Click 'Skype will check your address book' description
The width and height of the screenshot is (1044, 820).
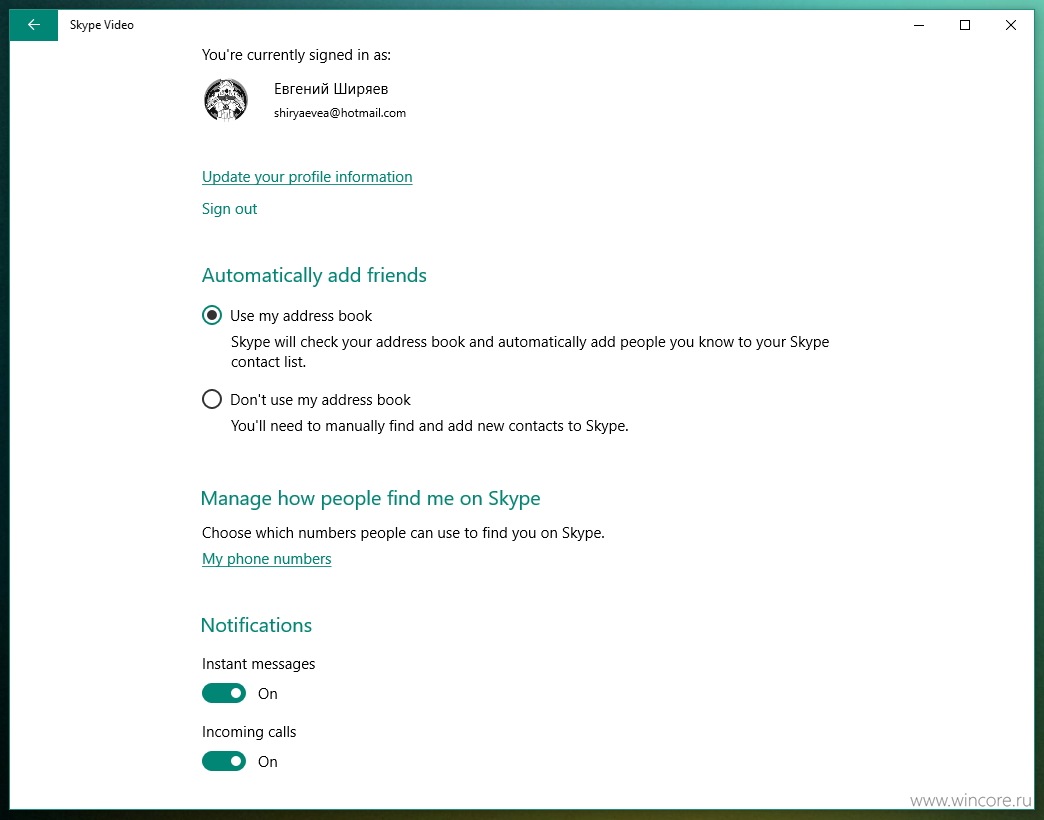[x=530, y=352]
